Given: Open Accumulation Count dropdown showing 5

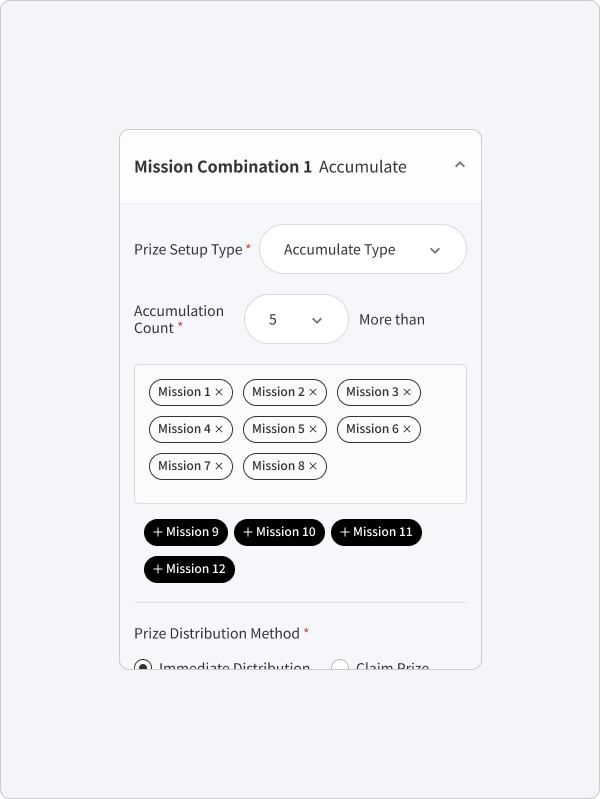Looking at the screenshot, I should [296, 319].
